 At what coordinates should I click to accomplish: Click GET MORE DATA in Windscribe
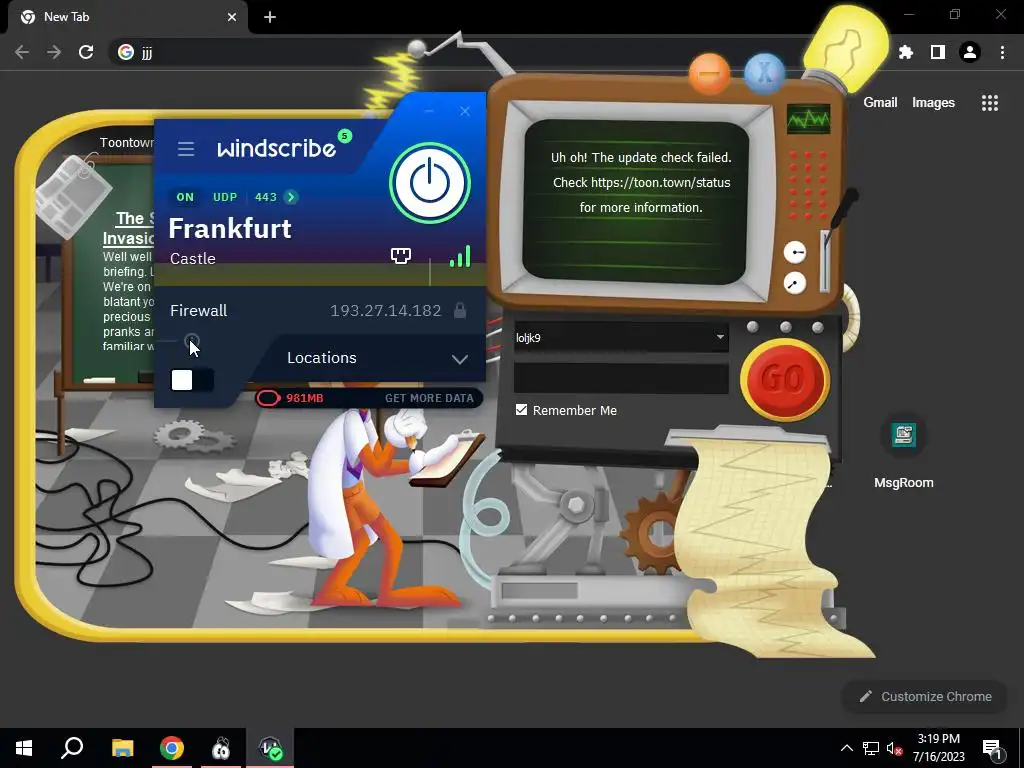coord(429,398)
